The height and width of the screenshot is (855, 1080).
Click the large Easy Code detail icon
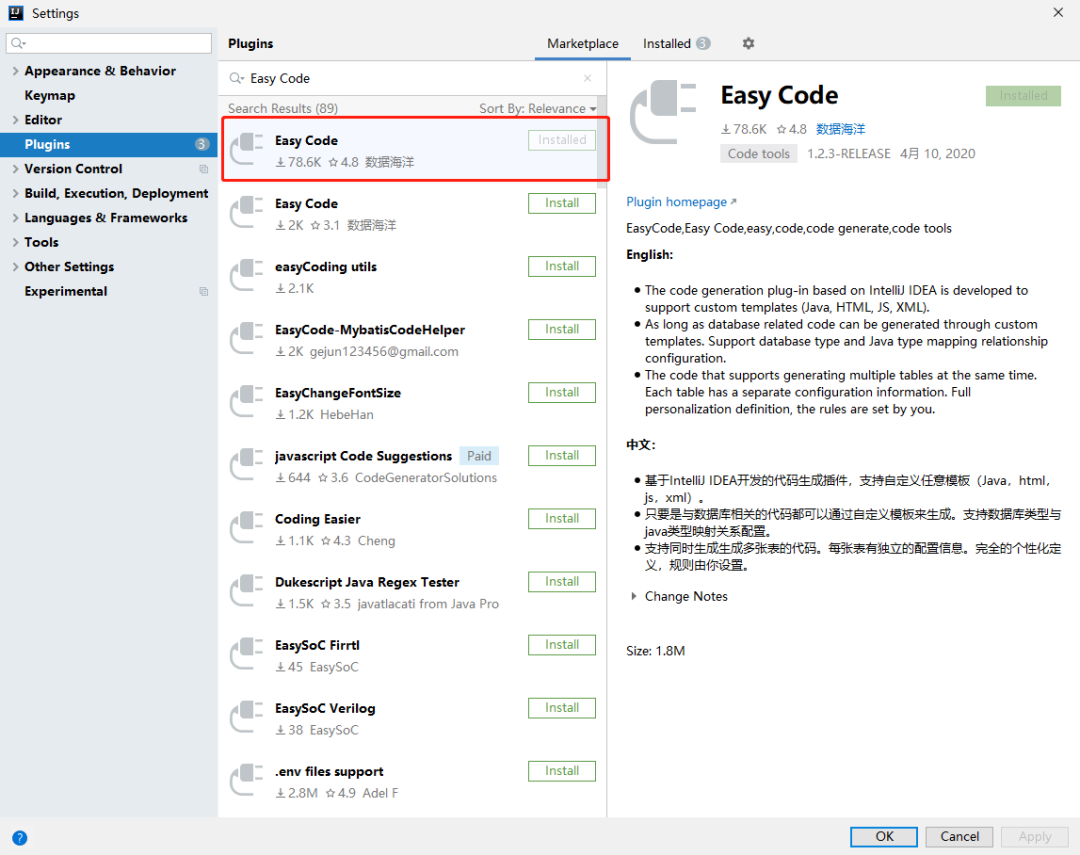click(x=663, y=112)
